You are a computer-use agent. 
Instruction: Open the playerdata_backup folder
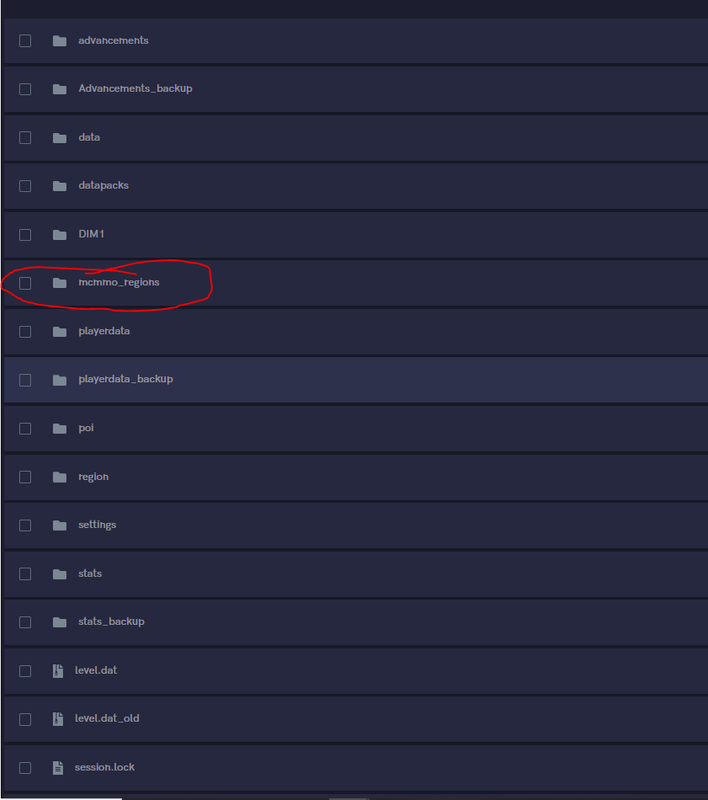click(x=125, y=379)
